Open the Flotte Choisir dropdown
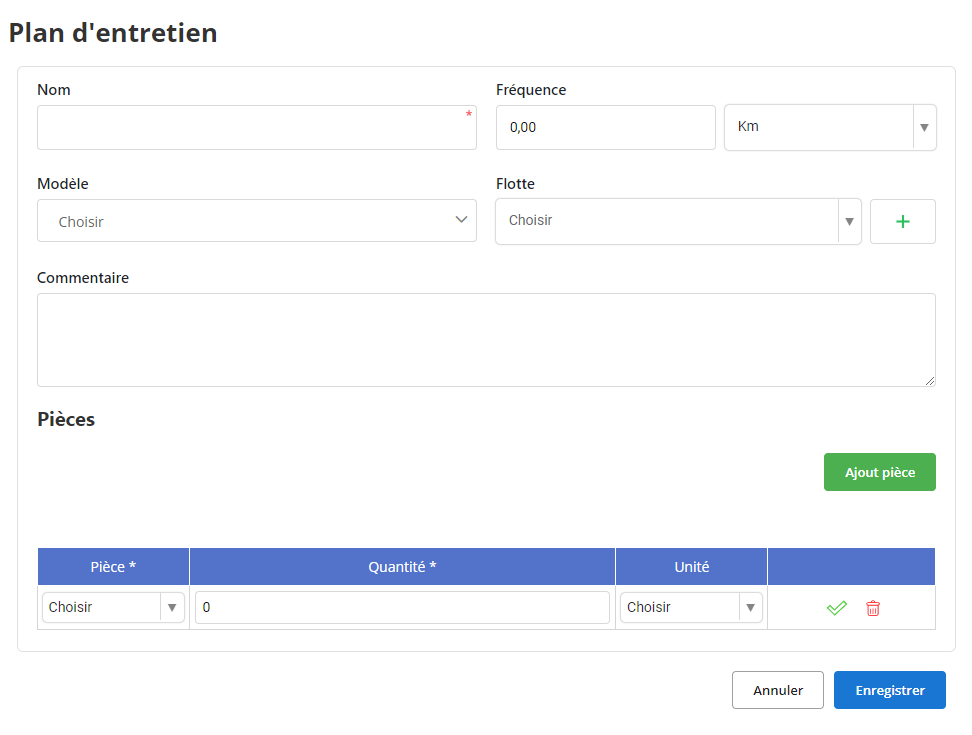The width and height of the screenshot is (972, 735). [x=678, y=221]
